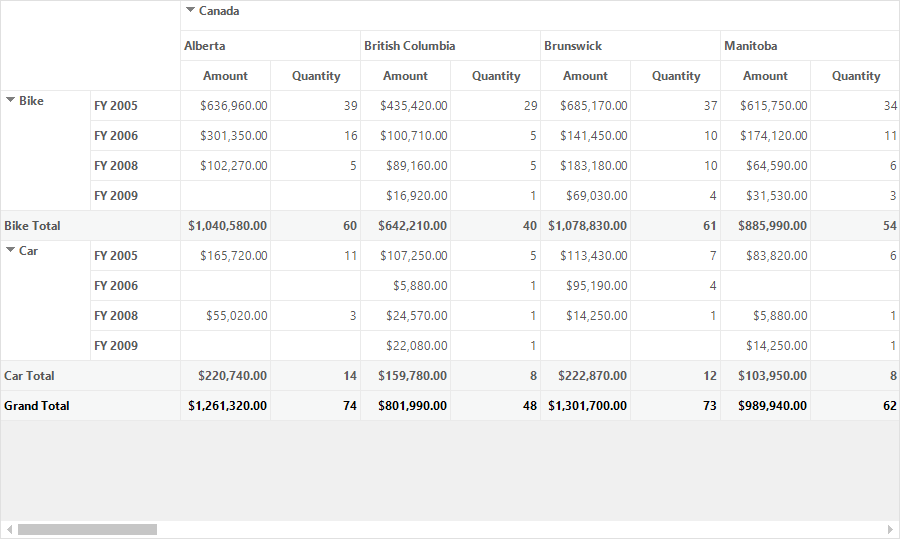Click Alberta Amount column header
Viewport: 900px width, 539px height.
click(x=226, y=76)
